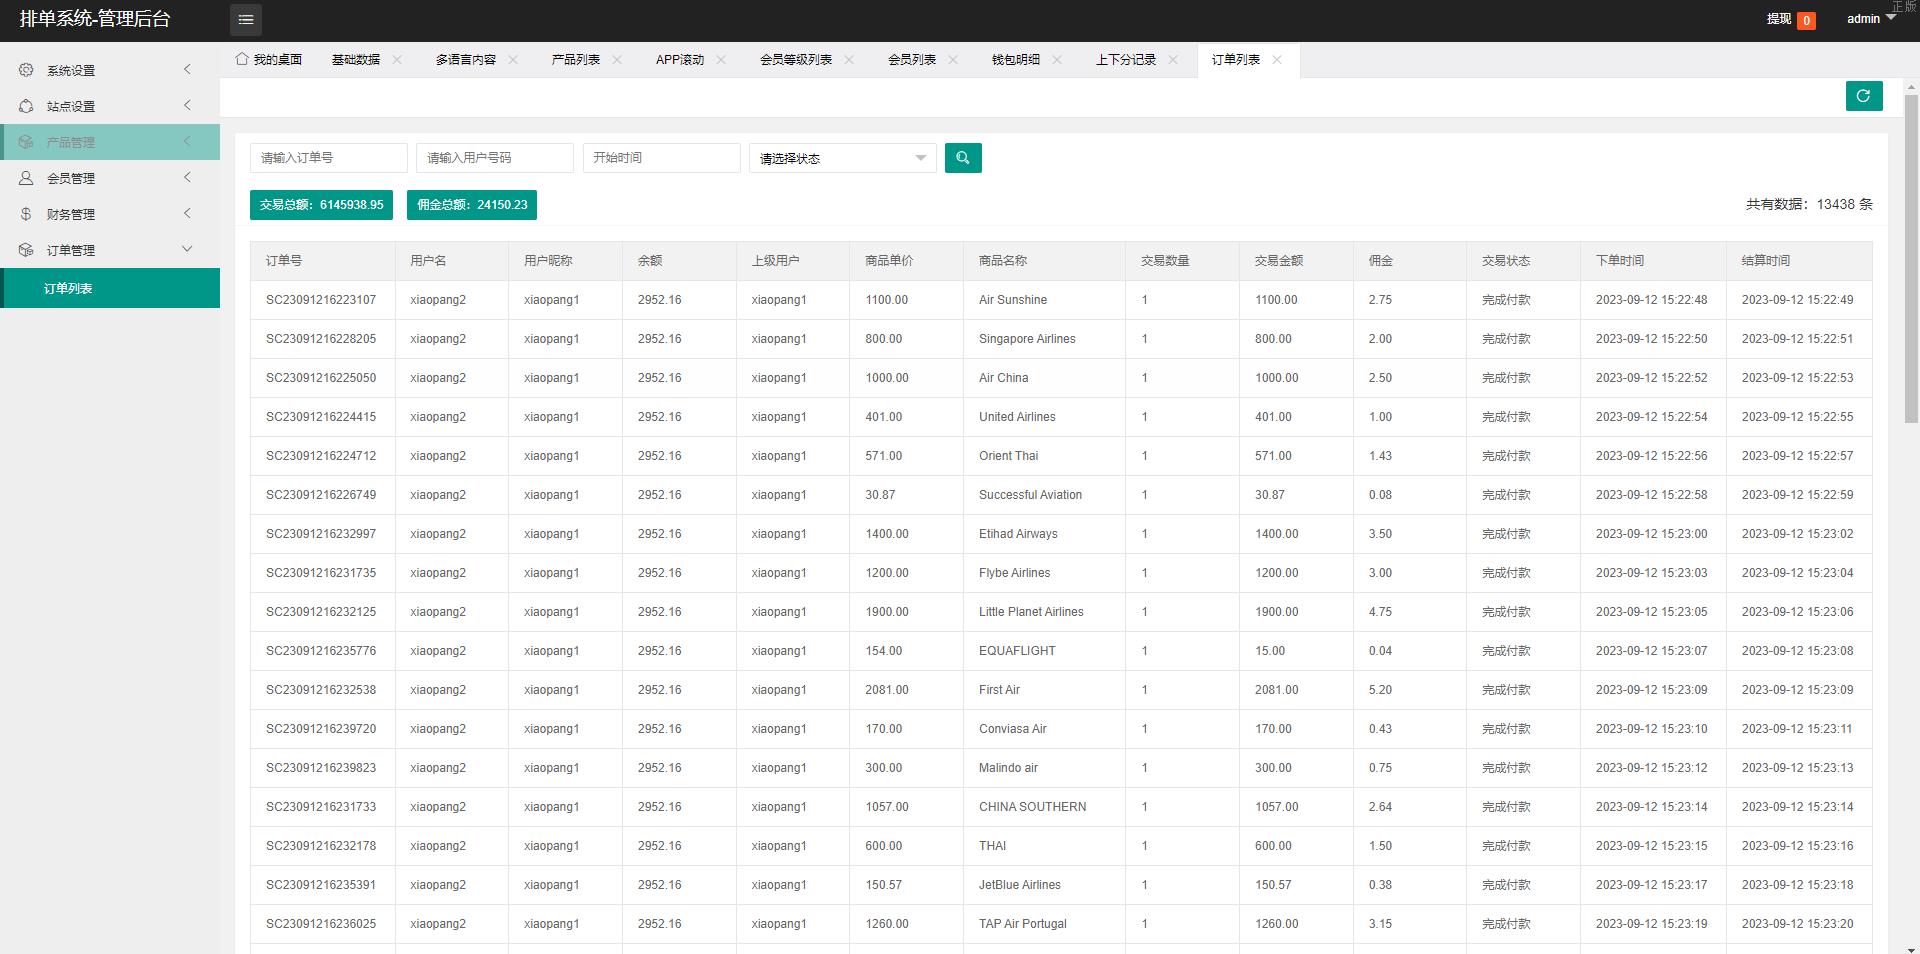The width and height of the screenshot is (1920, 954).
Task: Click the hamburger menu toggle icon
Action: click(246, 20)
